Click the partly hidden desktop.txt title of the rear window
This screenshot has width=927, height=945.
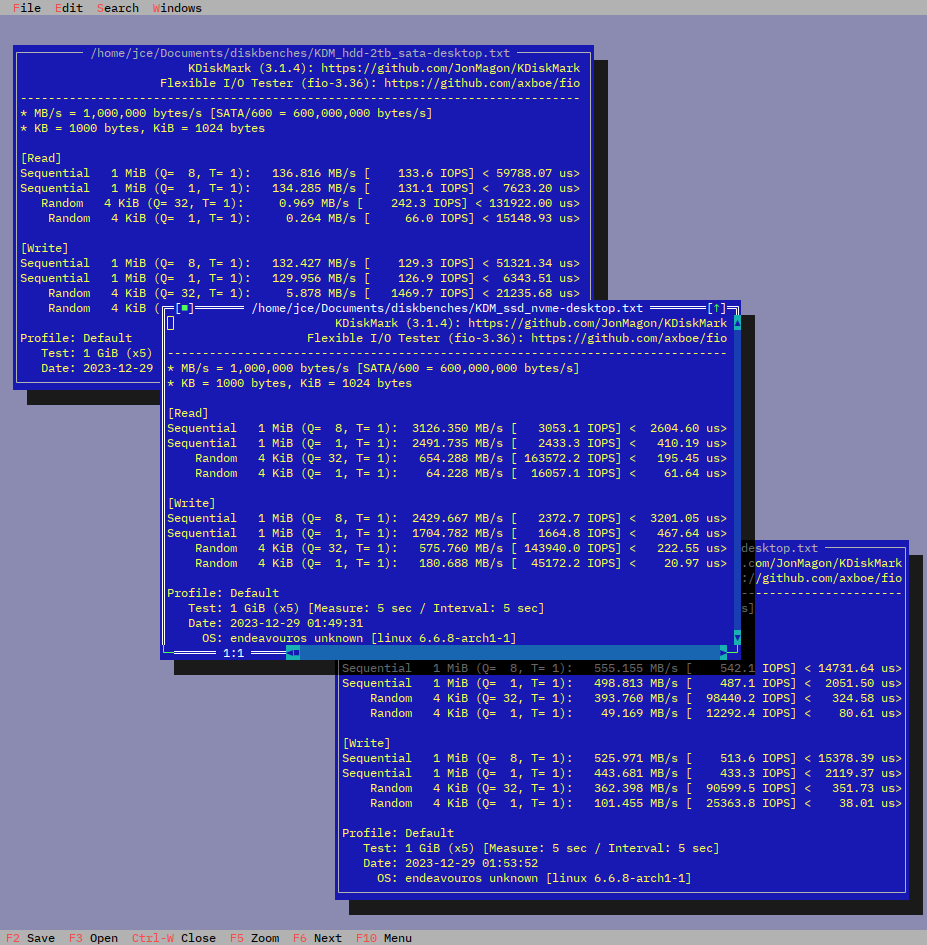[x=779, y=548]
